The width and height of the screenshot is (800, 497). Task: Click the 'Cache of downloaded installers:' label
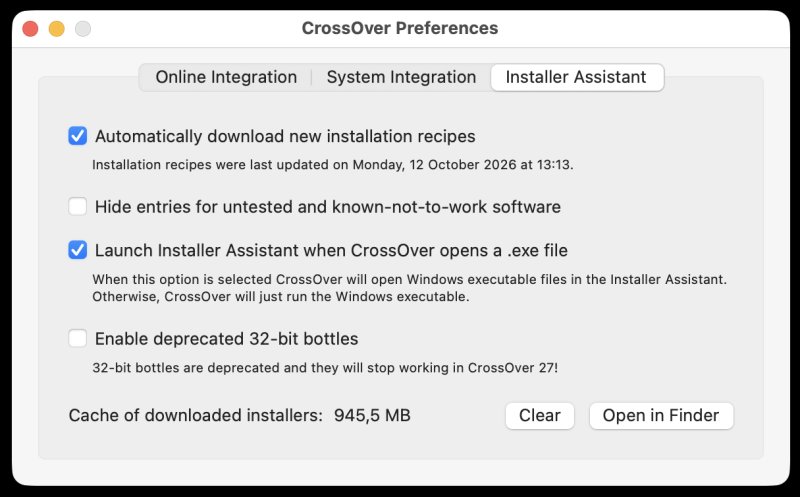pos(196,415)
